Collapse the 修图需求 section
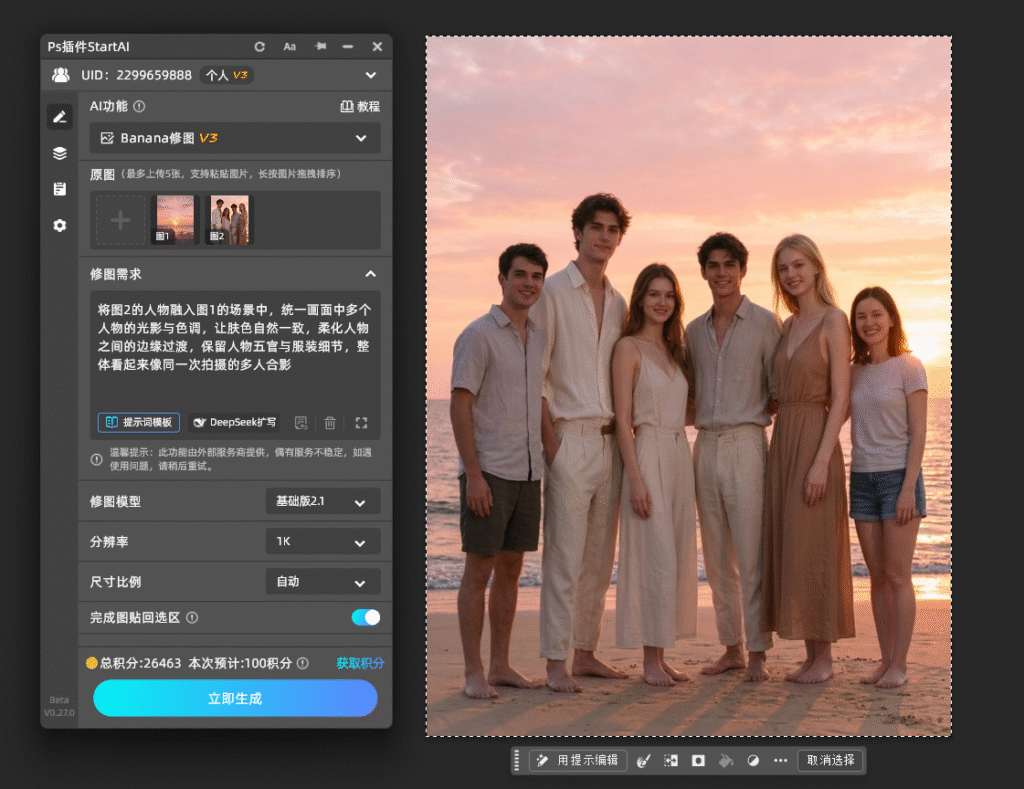 pos(370,274)
